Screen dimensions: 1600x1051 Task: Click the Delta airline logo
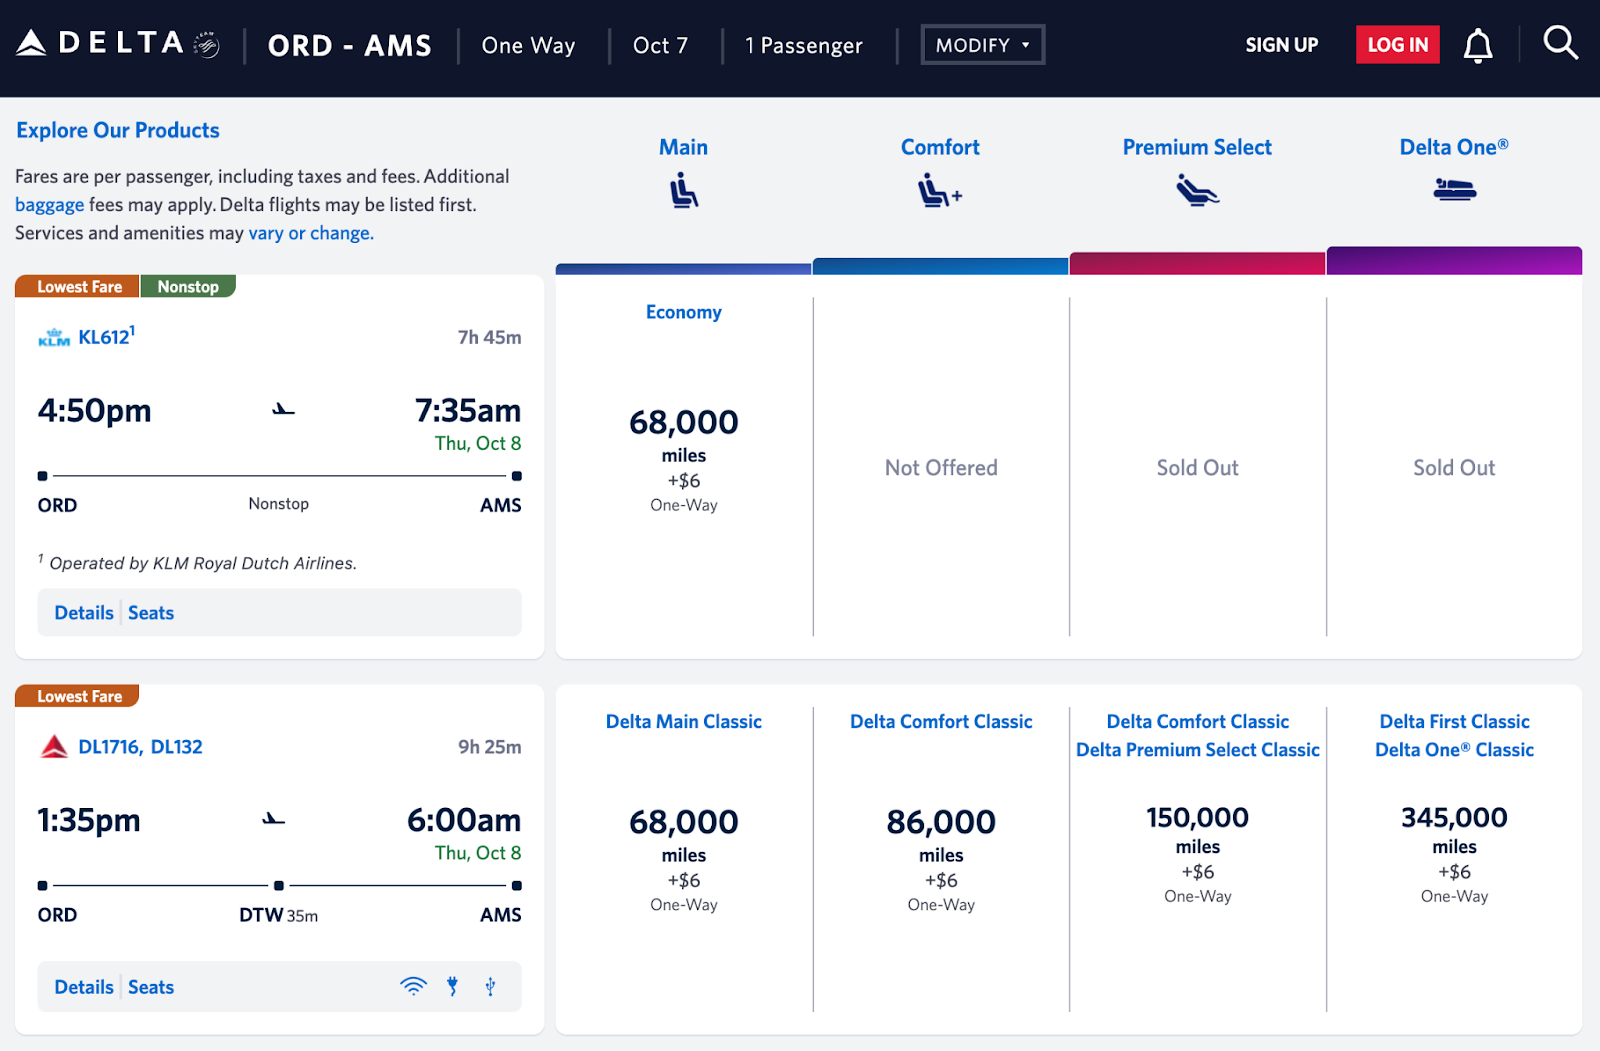tap(100, 42)
